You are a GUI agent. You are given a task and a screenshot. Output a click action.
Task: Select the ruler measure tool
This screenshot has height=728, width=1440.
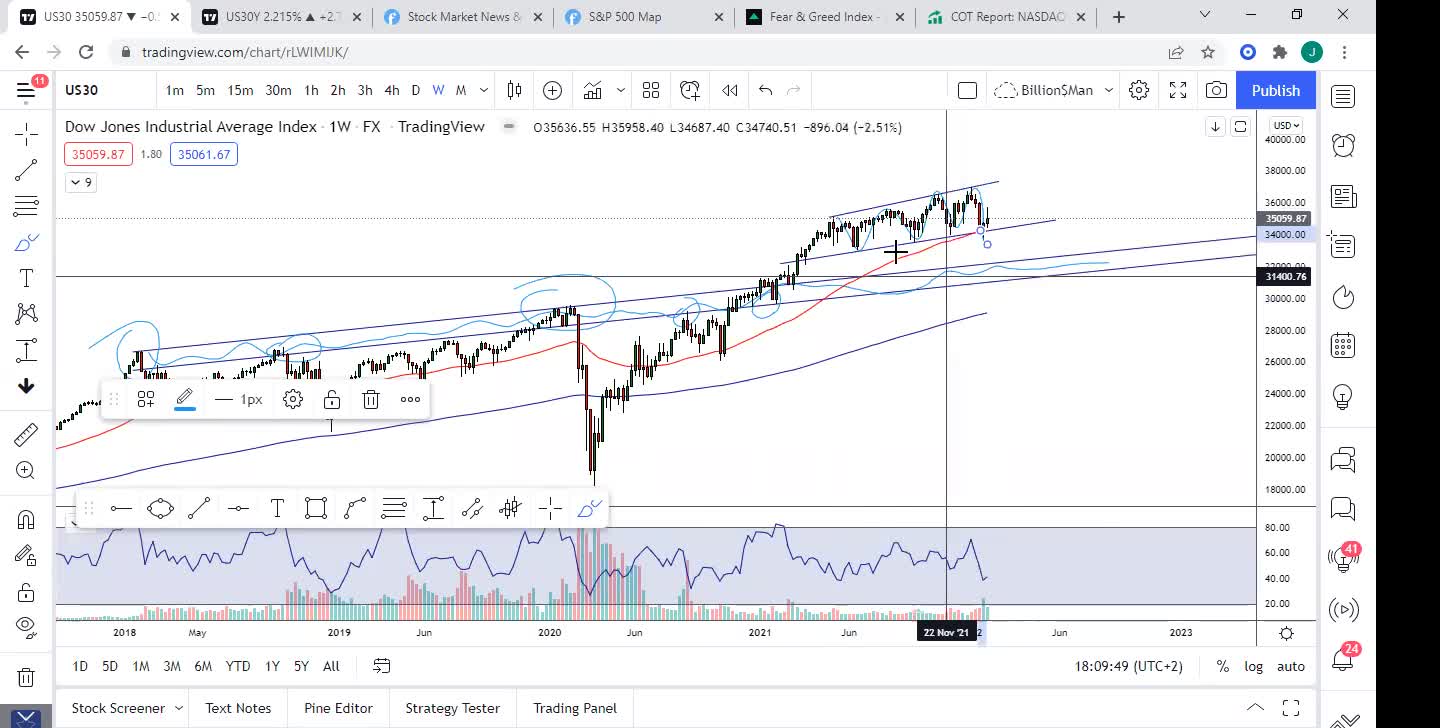[x=26, y=434]
